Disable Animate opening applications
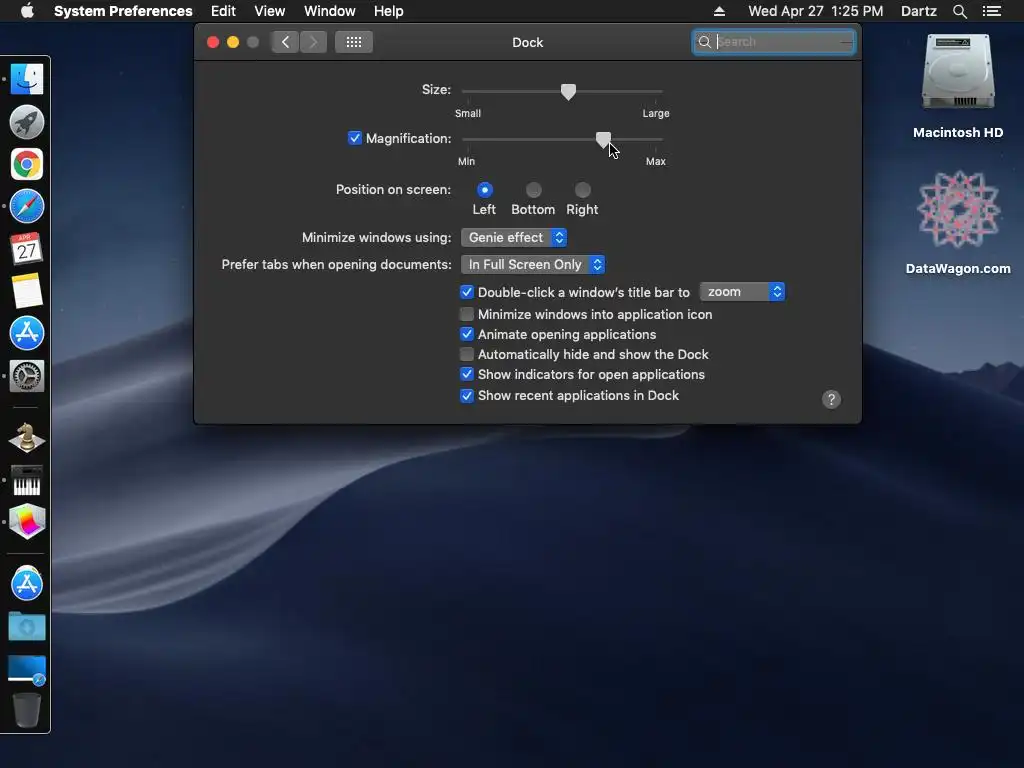Viewport: 1024px width, 768px height. tap(467, 334)
